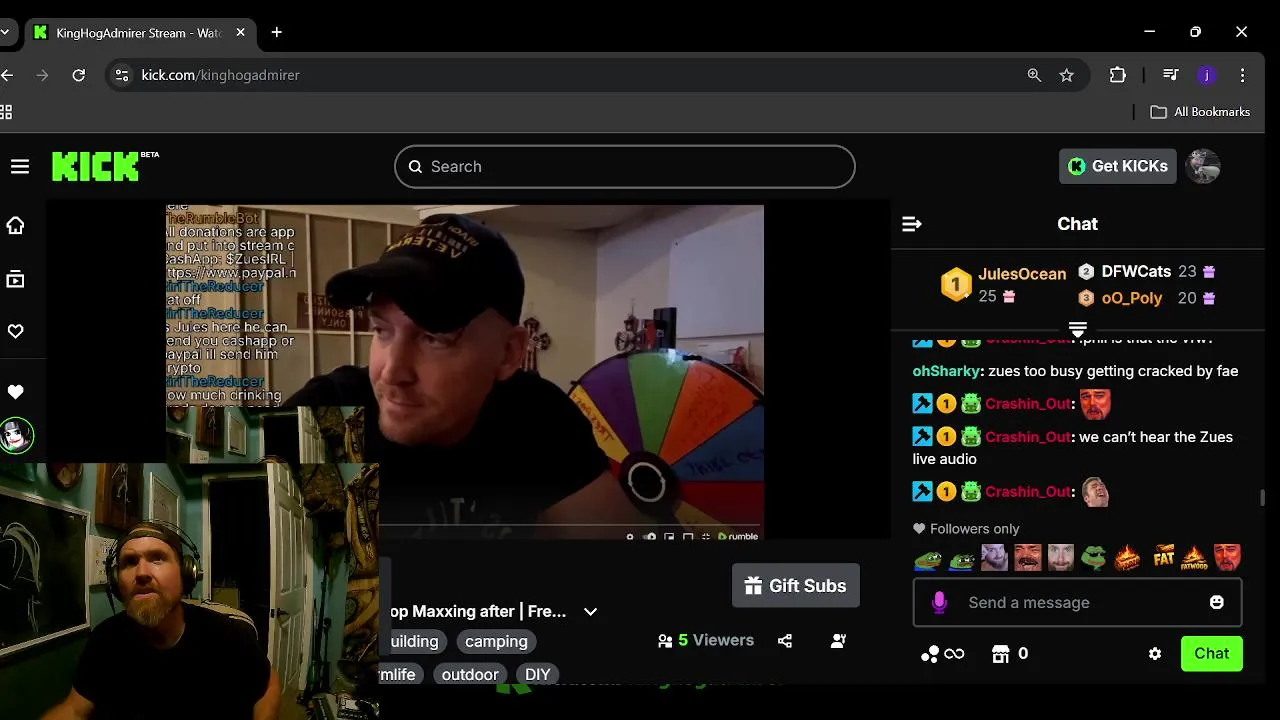Click the share stream icon
Screen dimensions: 1280x720
(x=785, y=641)
